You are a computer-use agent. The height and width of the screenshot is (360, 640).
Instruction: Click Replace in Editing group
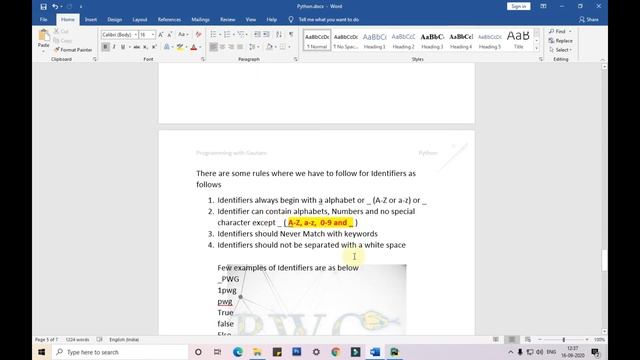[x=560, y=41]
